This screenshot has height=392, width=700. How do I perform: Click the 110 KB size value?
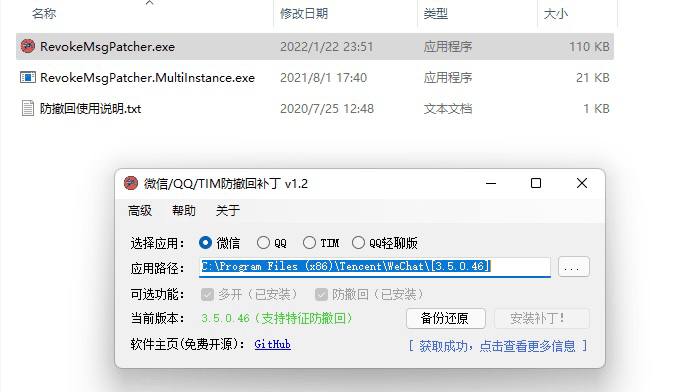(x=589, y=46)
